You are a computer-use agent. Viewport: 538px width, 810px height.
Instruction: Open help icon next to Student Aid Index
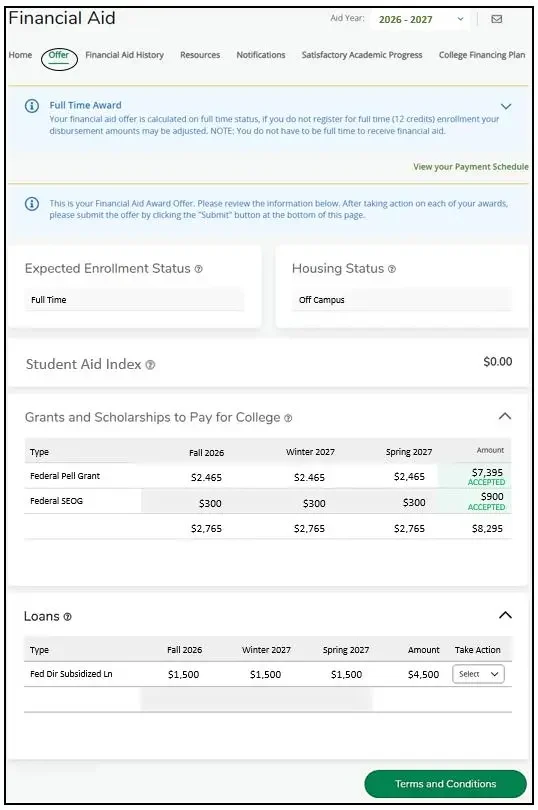click(x=150, y=365)
